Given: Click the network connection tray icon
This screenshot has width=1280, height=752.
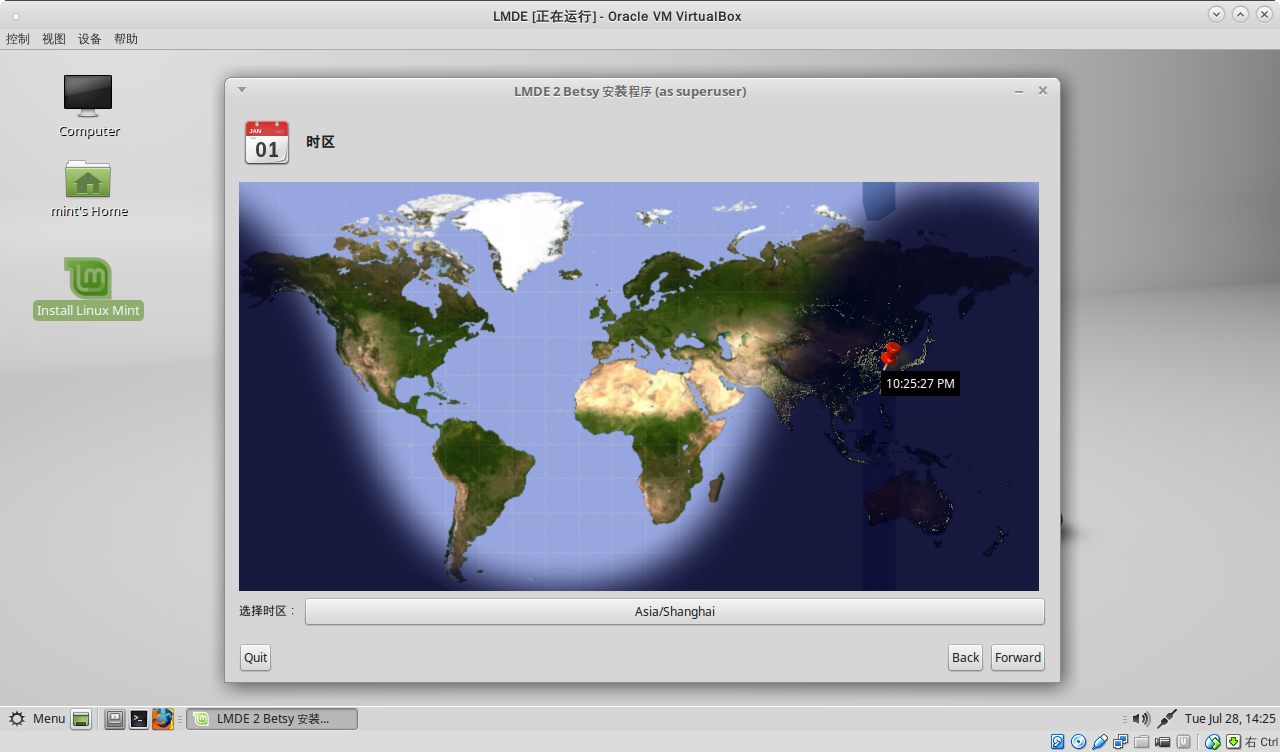Looking at the screenshot, I should 1167,718.
